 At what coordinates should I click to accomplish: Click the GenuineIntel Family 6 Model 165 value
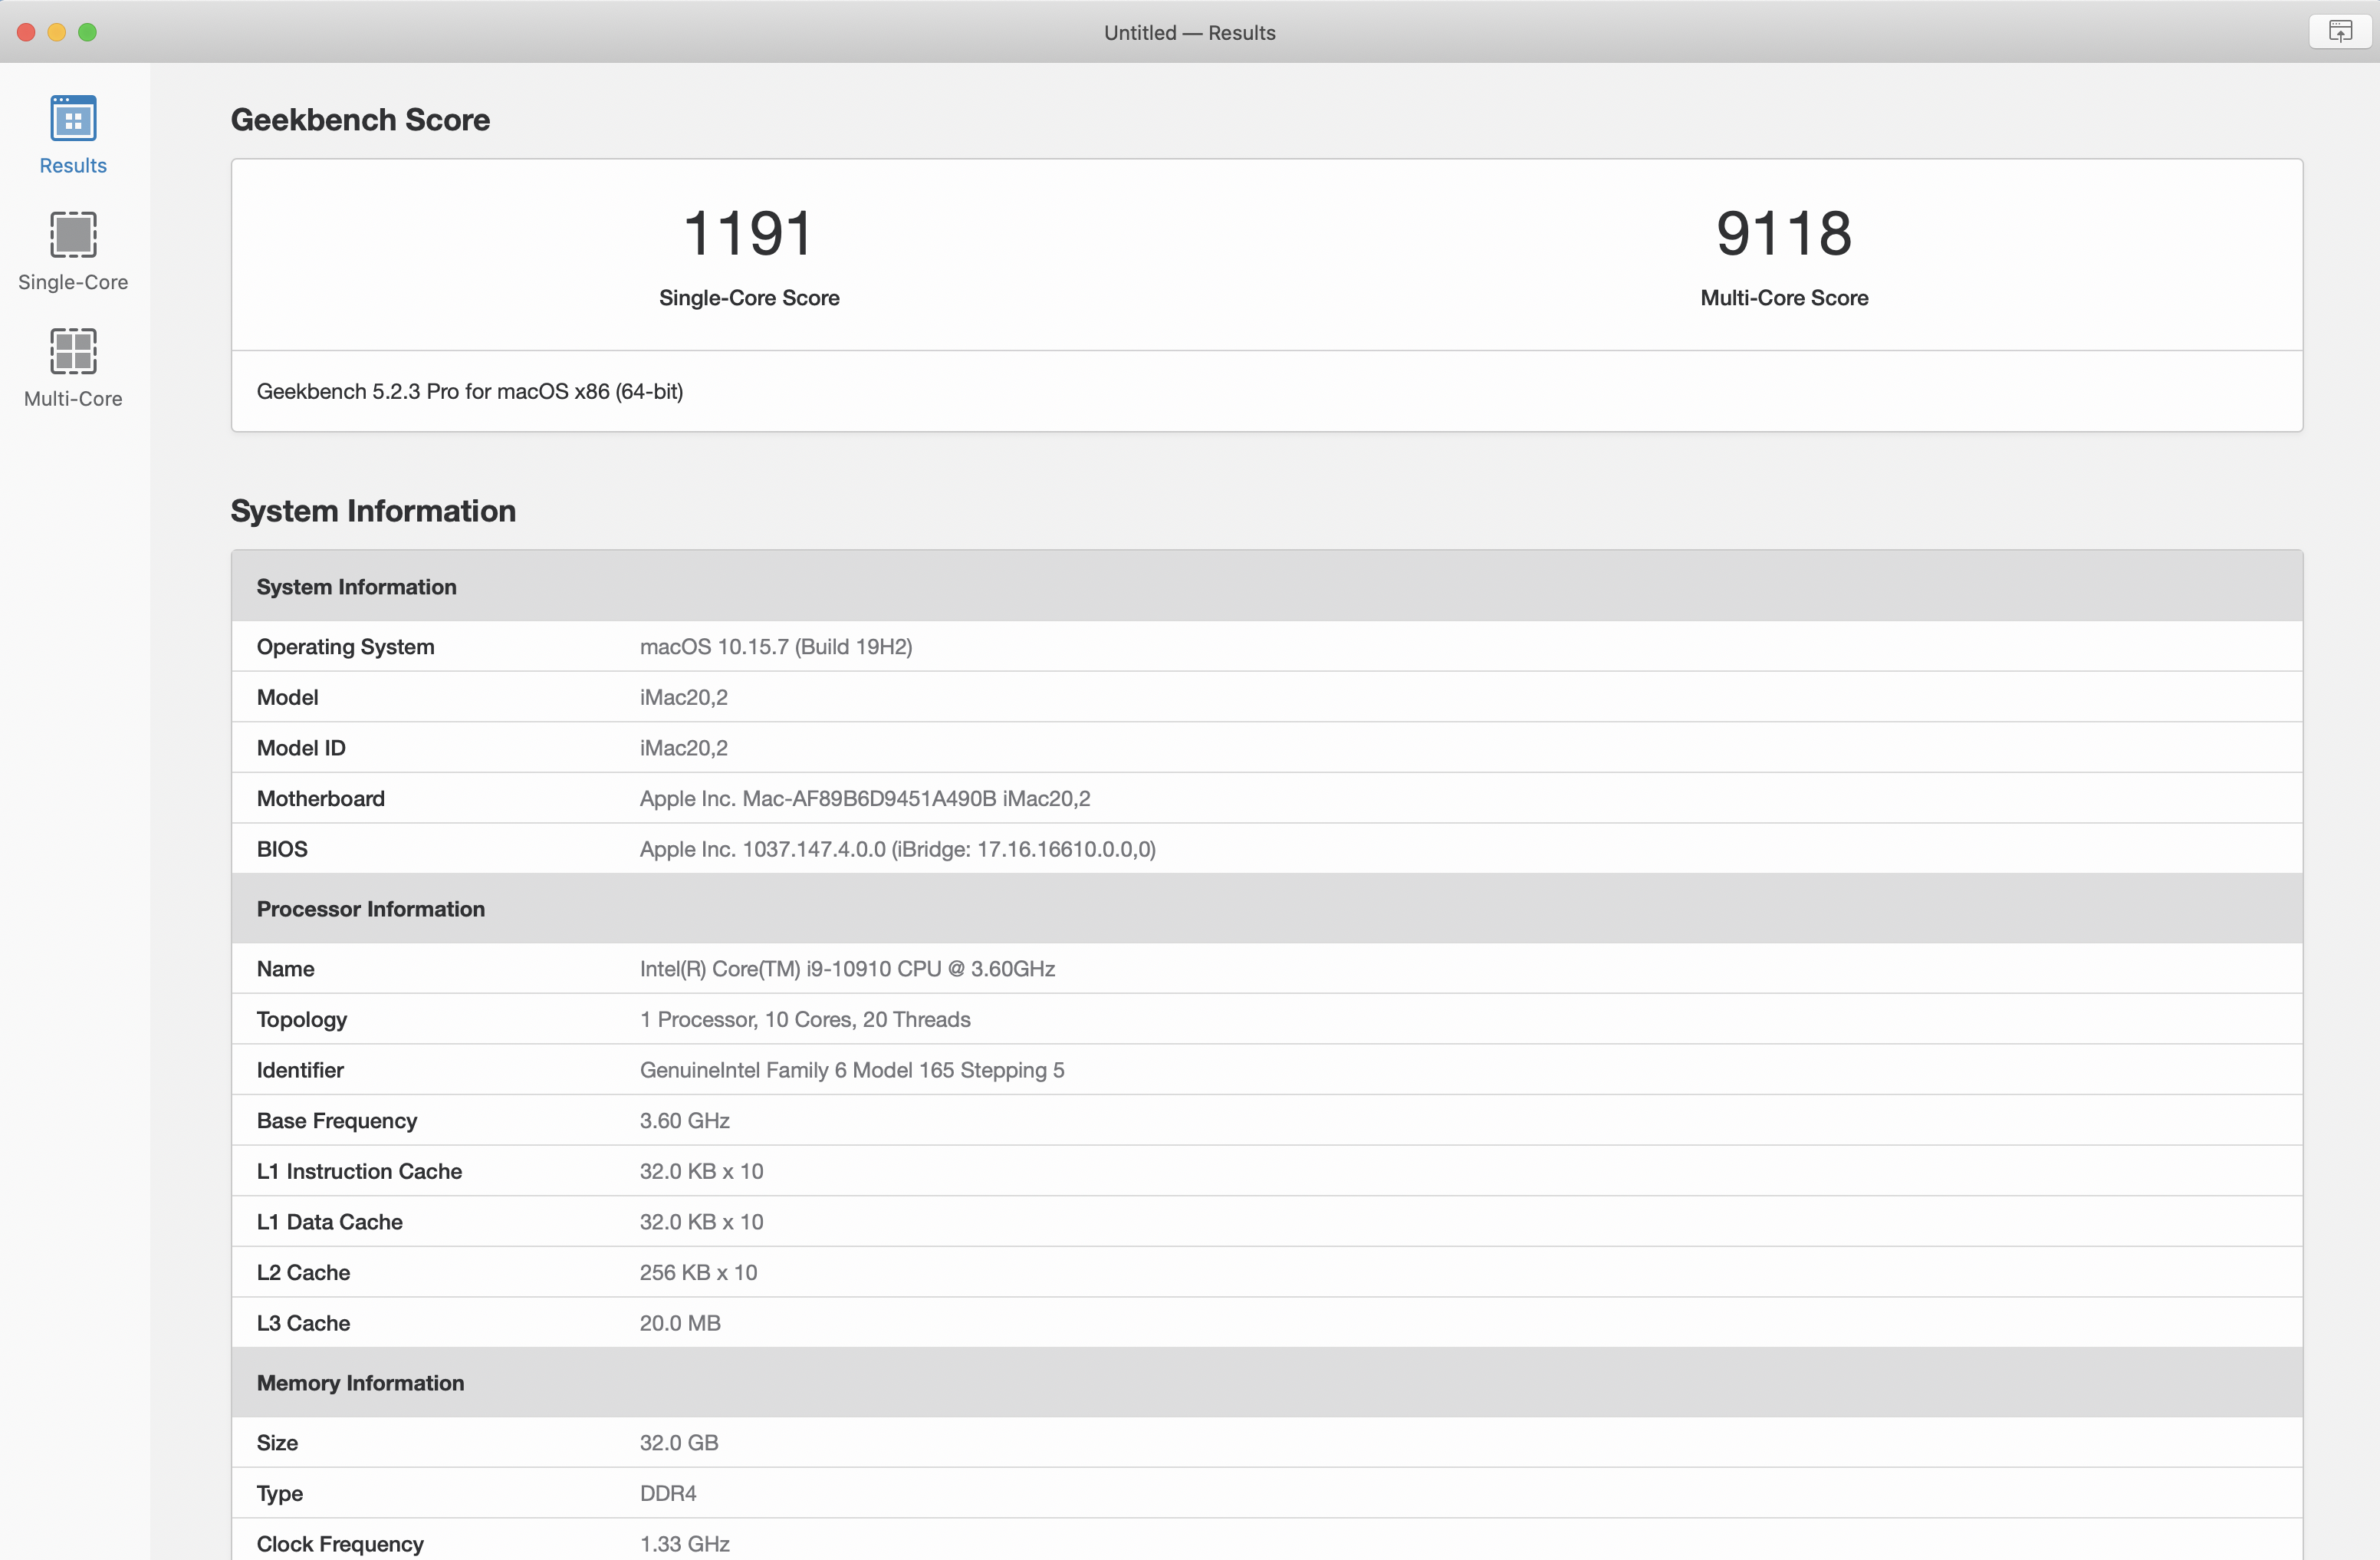click(x=852, y=1070)
